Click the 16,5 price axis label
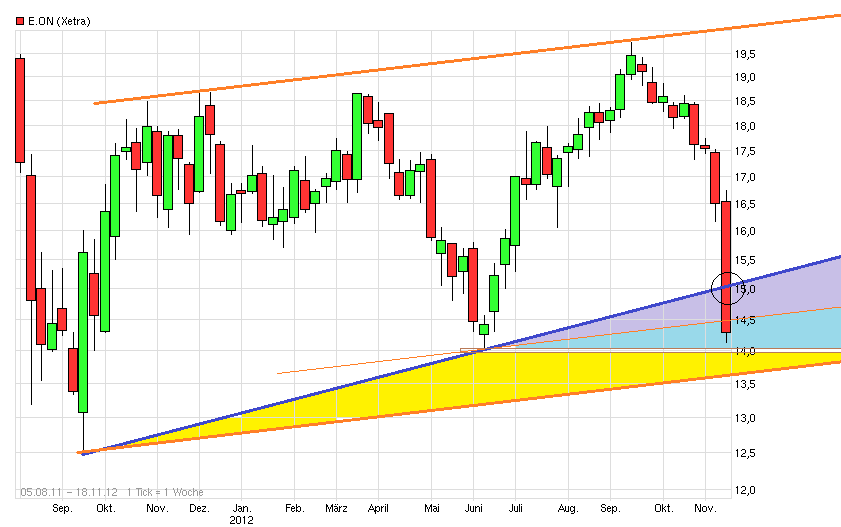 pos(745,204)
